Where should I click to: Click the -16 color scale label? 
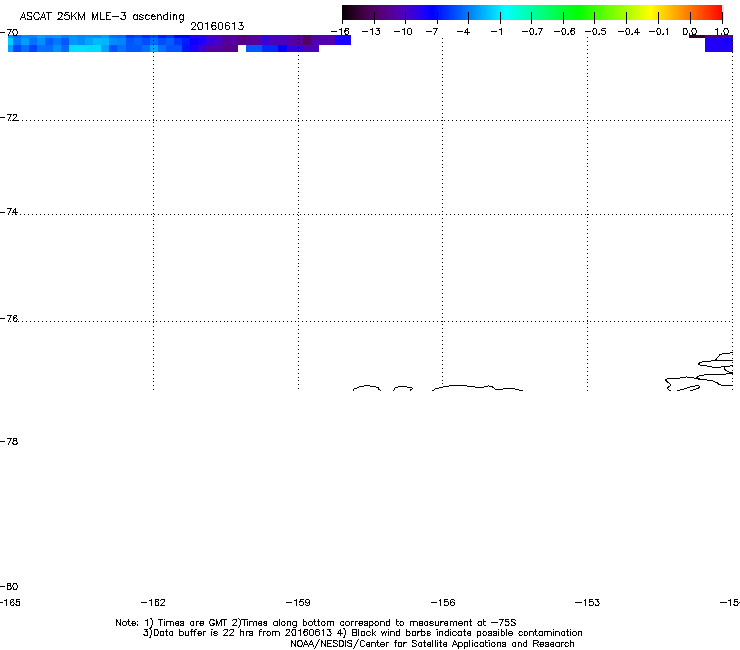tap(340, 32)
